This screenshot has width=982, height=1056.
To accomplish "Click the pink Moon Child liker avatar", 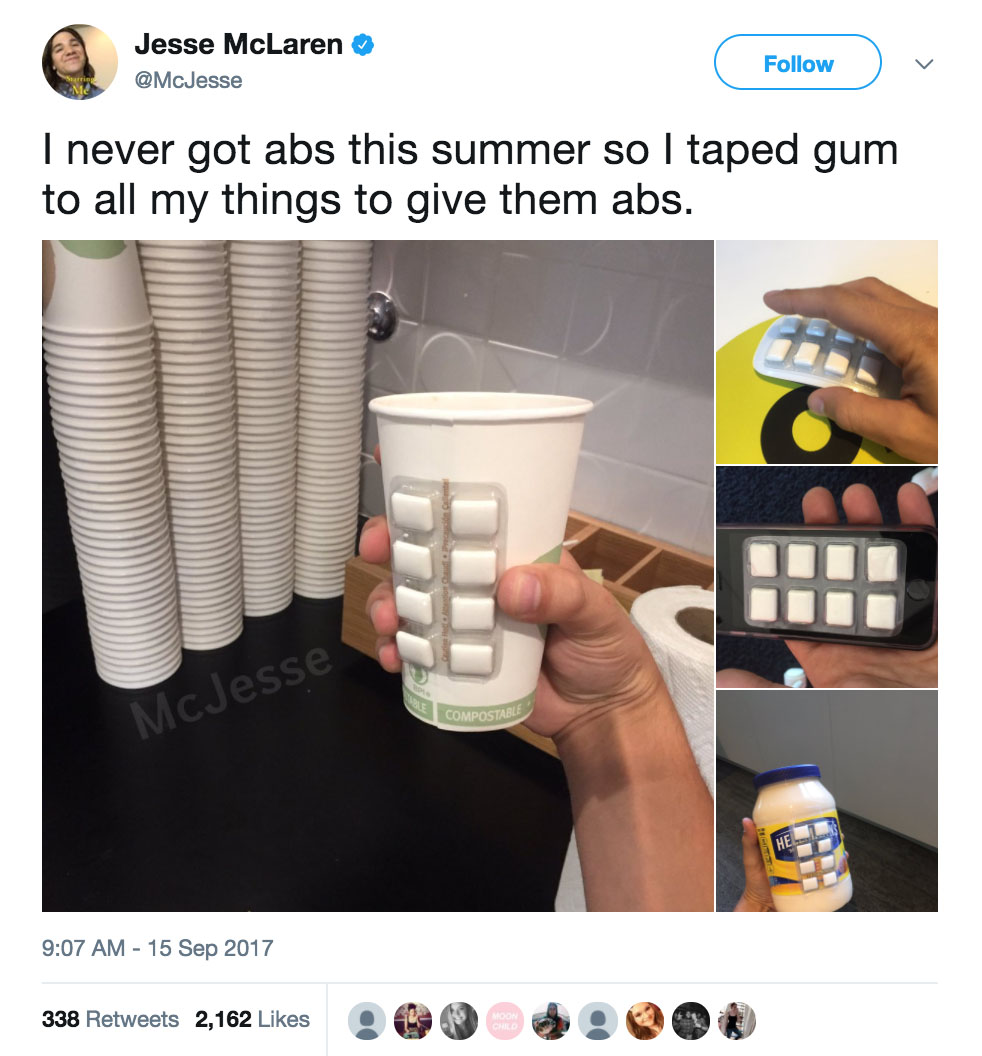I will tap(505, 1020).
